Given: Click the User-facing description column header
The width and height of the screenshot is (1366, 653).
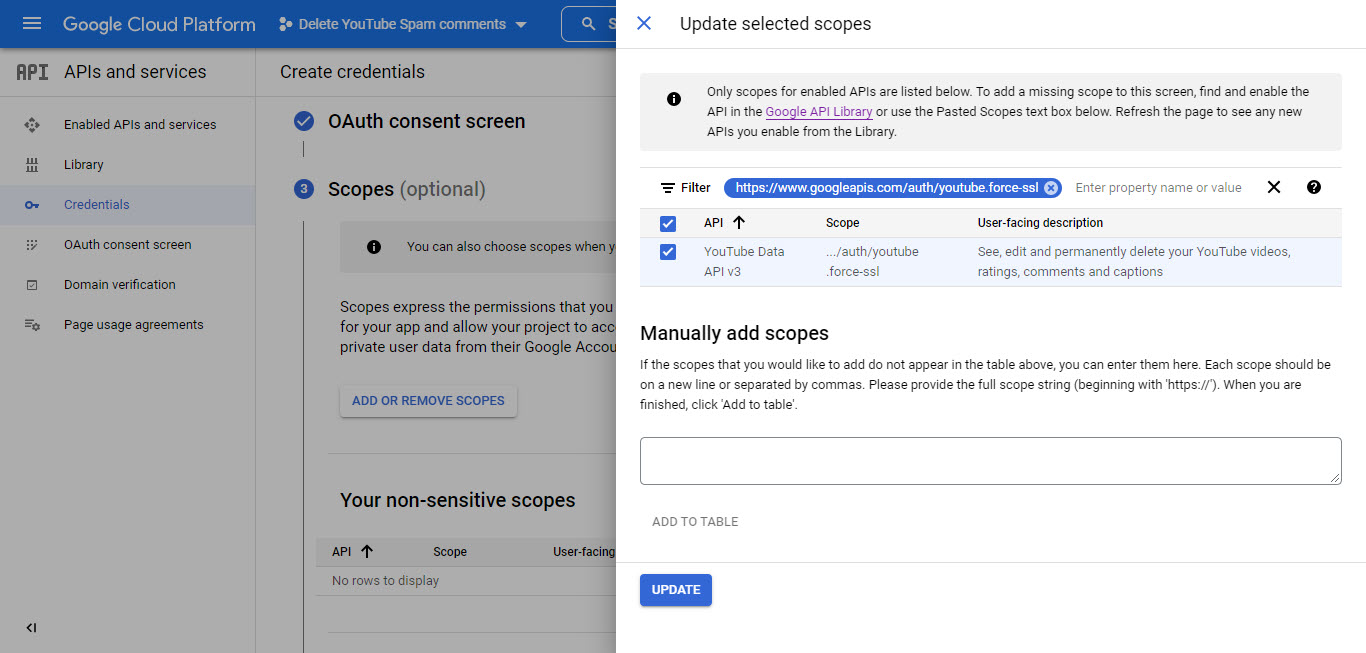Looking at the screenshot, I should click(x=1040, y=223).
